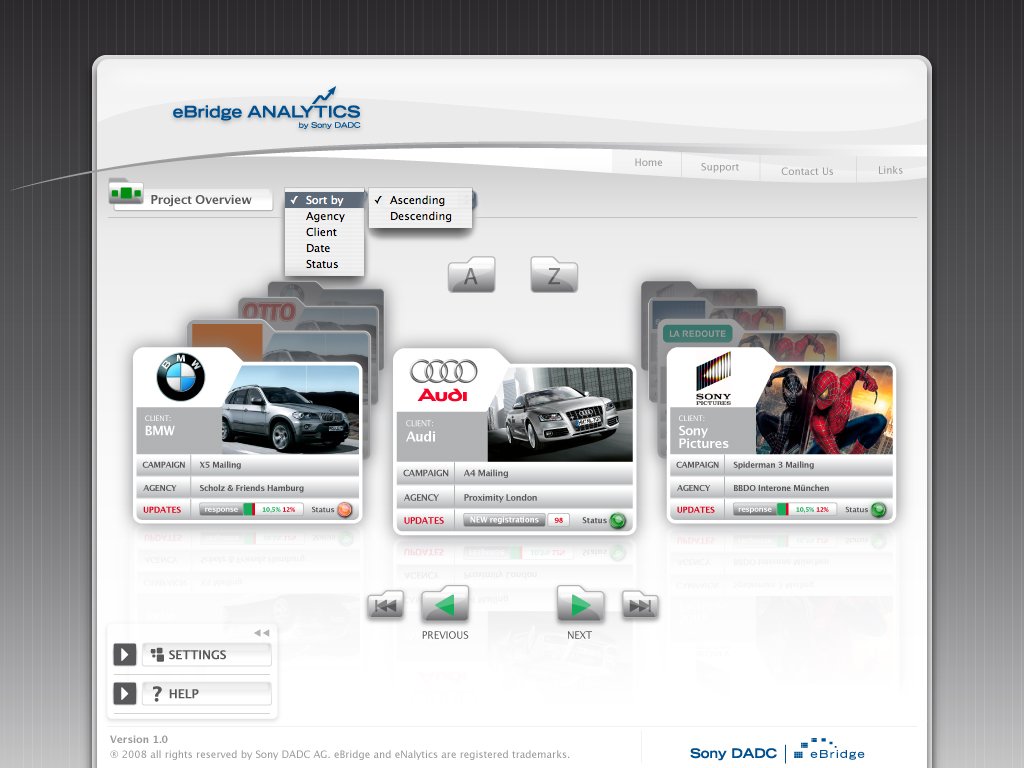Click the eBridge ANALYTICS logo
The height and width of the screenshot is (768, 1024).
pos(266,108)
